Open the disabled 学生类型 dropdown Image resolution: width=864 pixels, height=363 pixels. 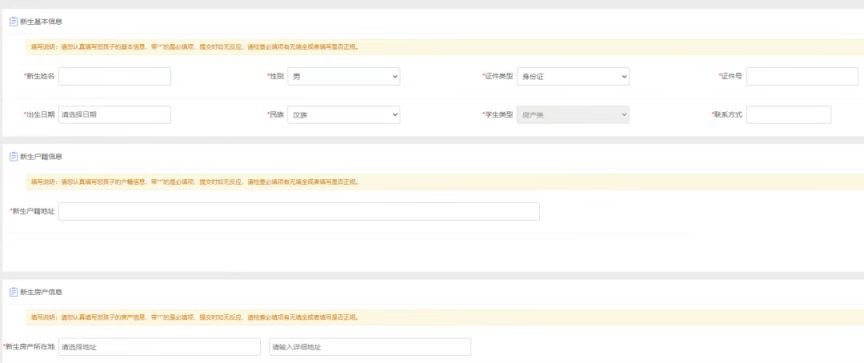click(573, 115)
